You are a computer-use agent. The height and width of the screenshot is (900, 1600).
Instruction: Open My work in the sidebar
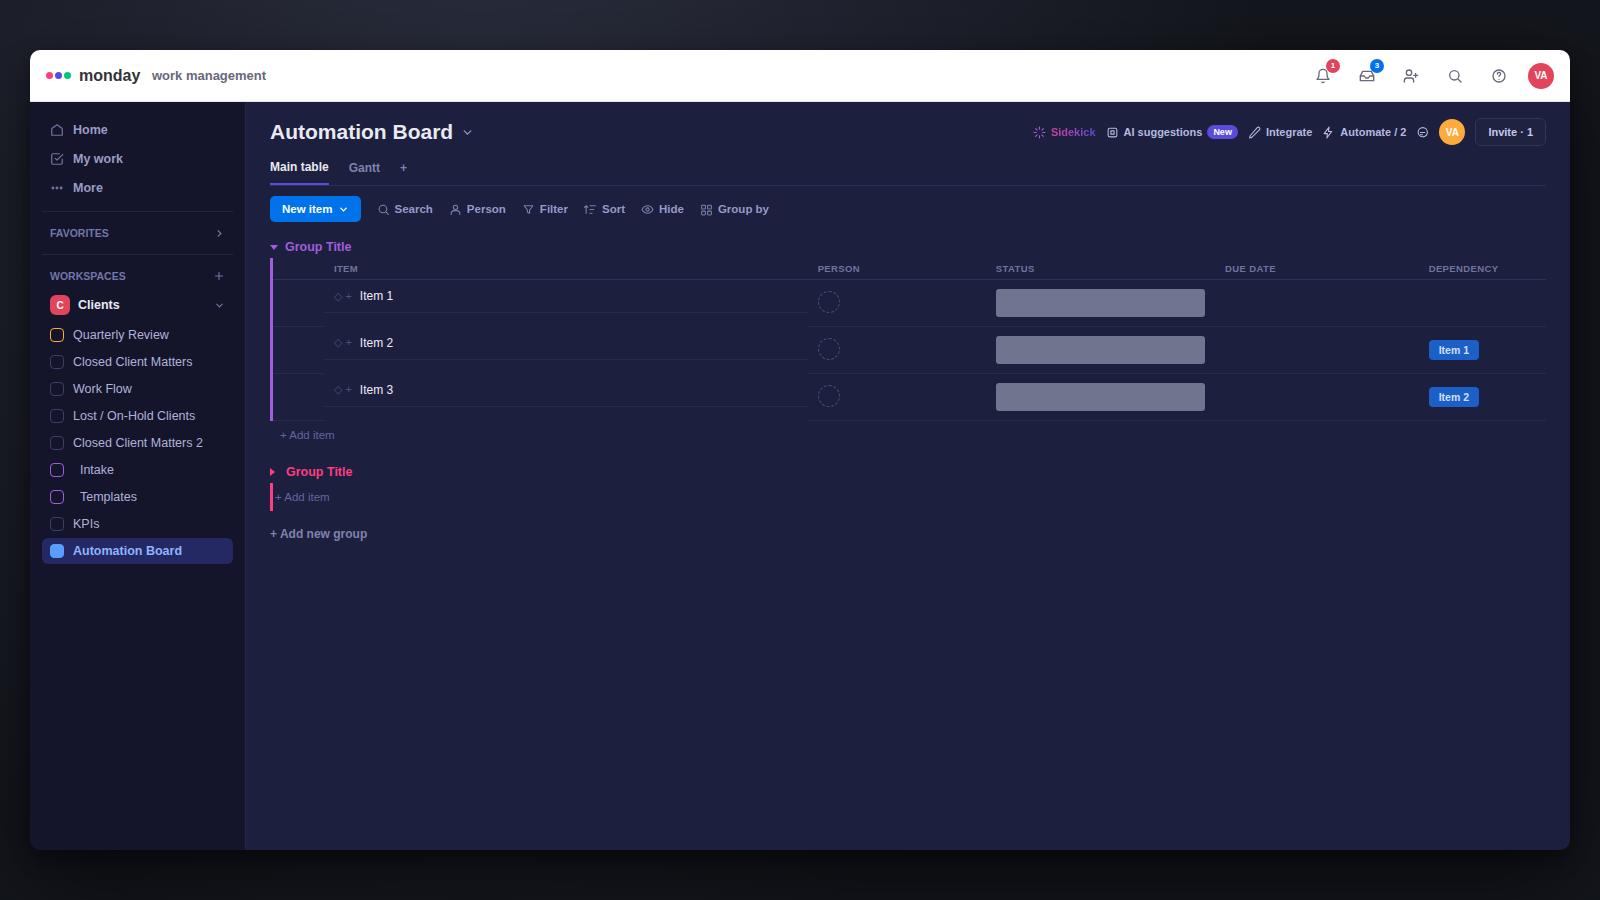pos(138,159)
